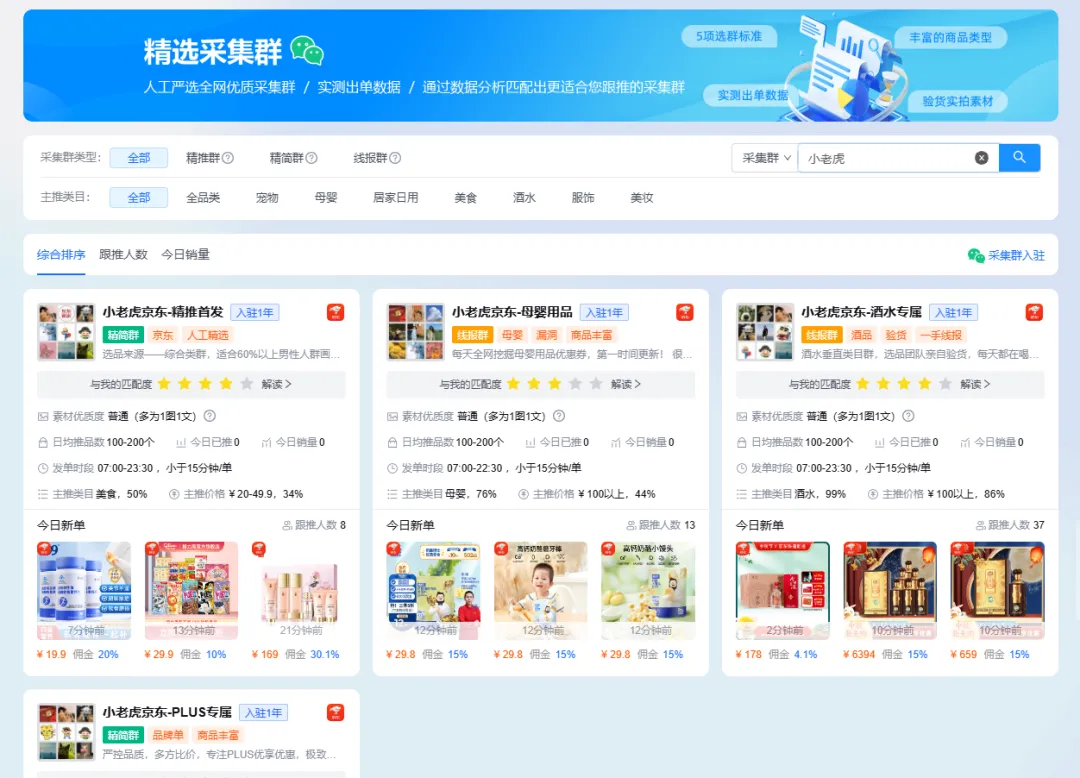1080x778 pixels.
Task: Click JD red icon on 母婴用品 card
Action: (685, 313)
